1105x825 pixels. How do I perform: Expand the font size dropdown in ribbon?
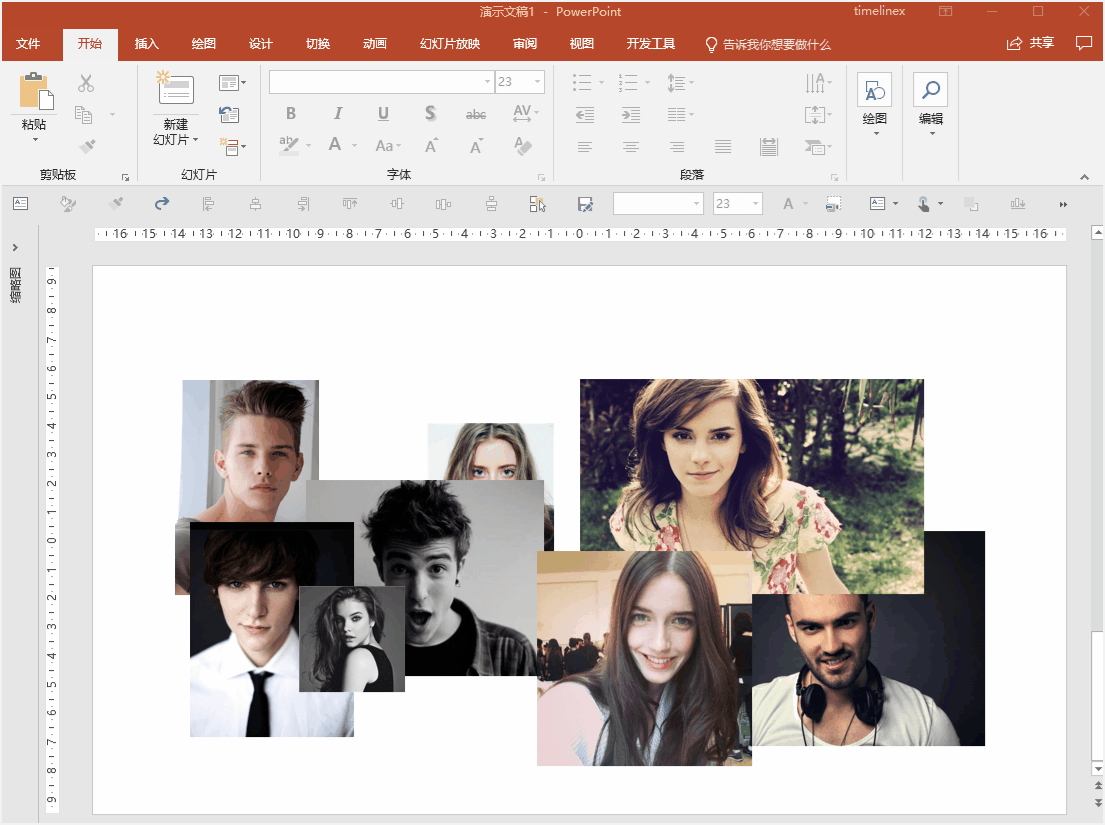click(538, 82)
